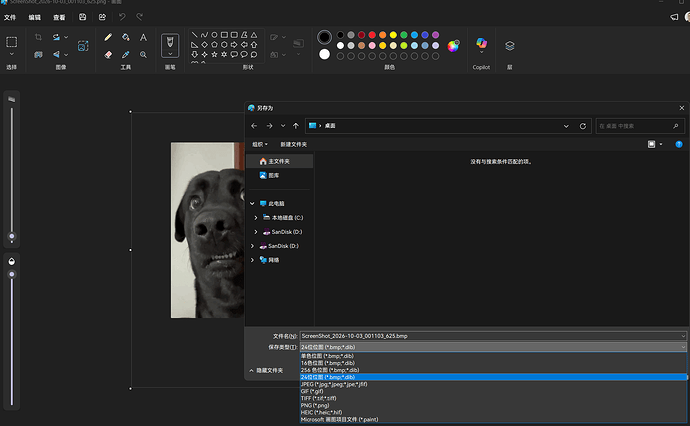Open the brushes dropdown chevron

[x=170, y=54]
